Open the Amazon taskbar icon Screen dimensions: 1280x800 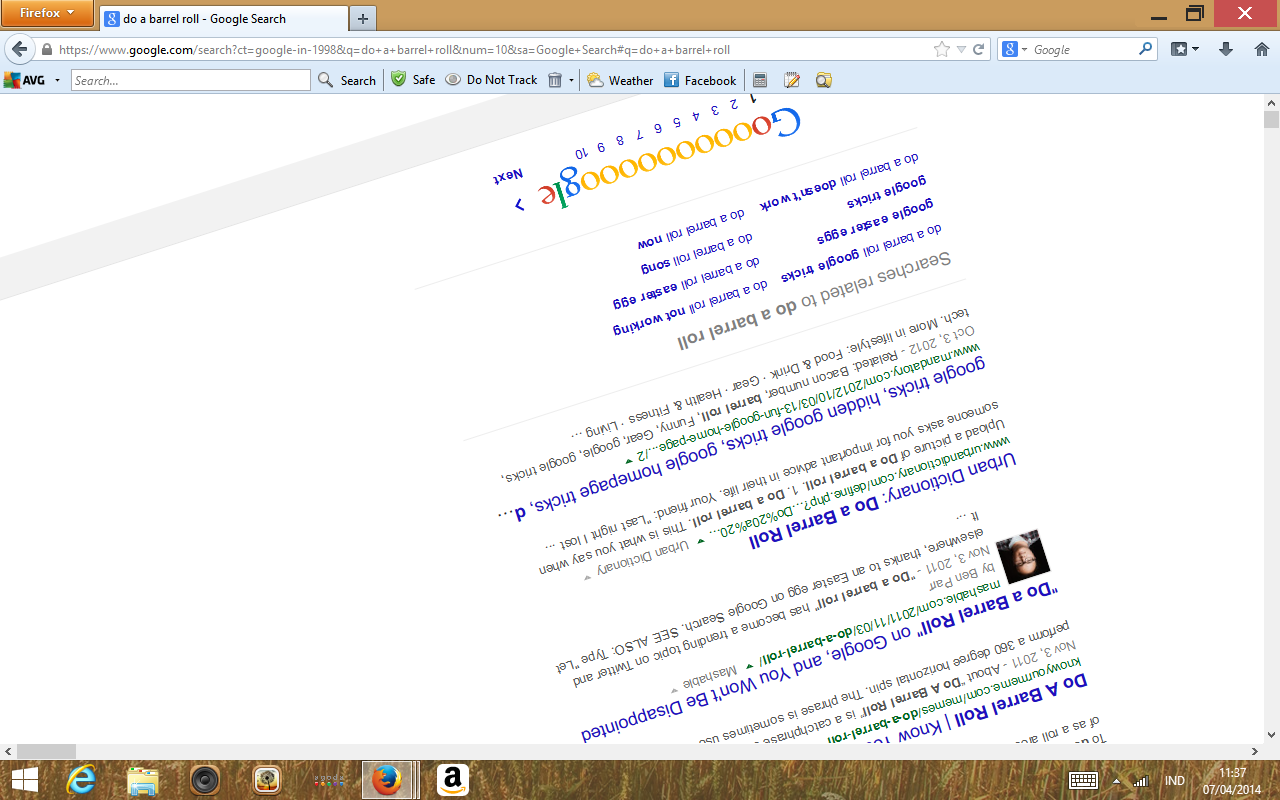pos(453,780)
